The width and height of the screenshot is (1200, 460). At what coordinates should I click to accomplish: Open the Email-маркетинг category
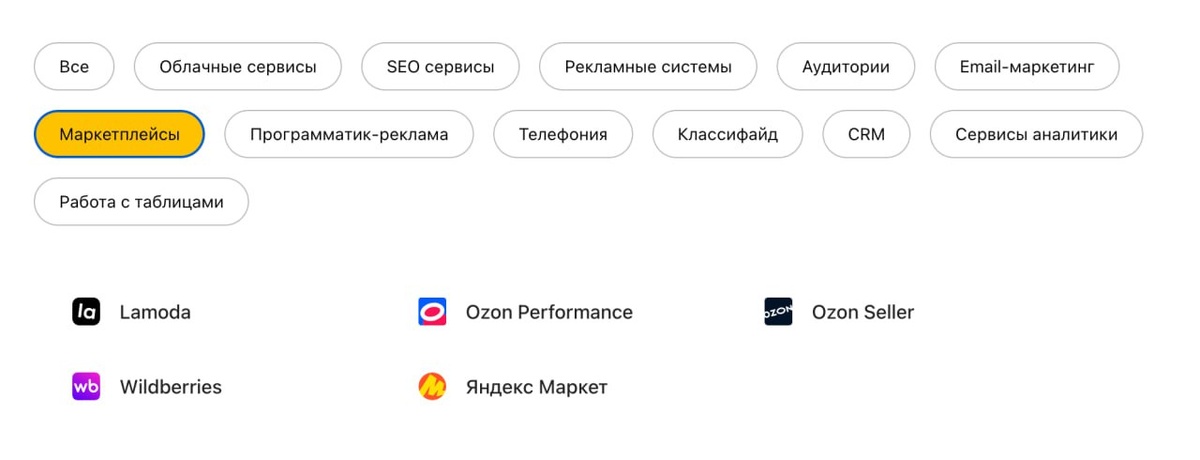tap(1026, 67)
